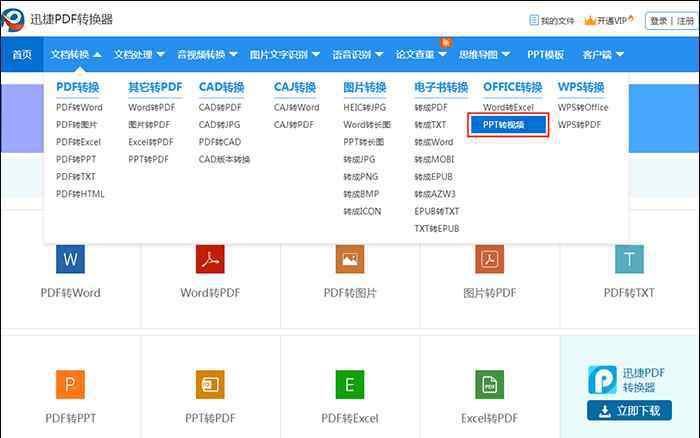
Task: Click the 图片转PDF tile icon
Action: coord(489,260)
